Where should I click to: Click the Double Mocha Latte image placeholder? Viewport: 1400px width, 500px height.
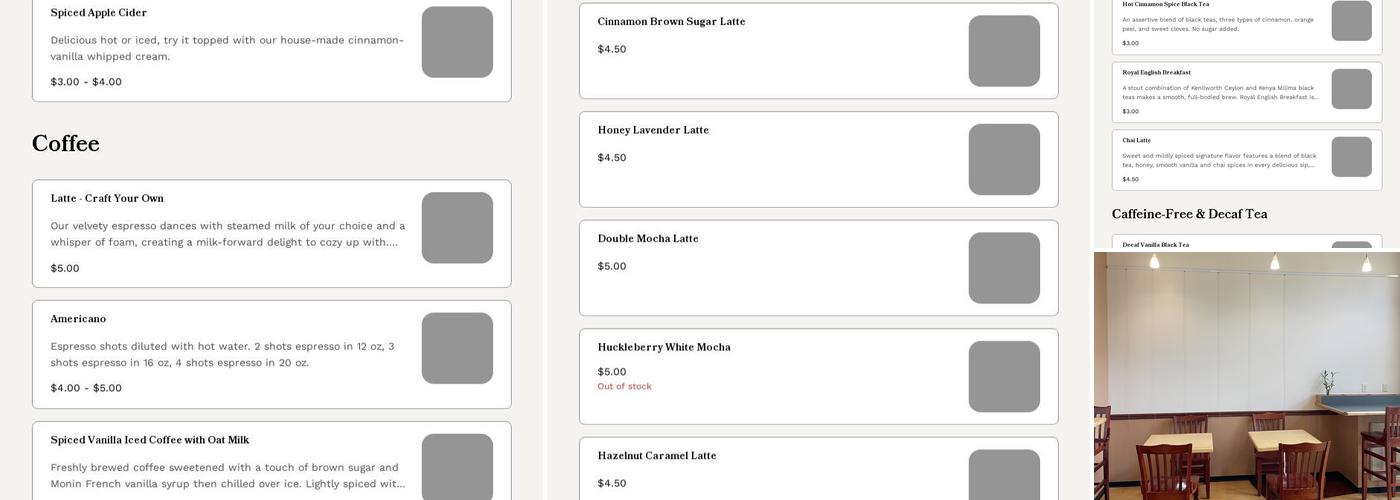click(x=1004, y=268)
